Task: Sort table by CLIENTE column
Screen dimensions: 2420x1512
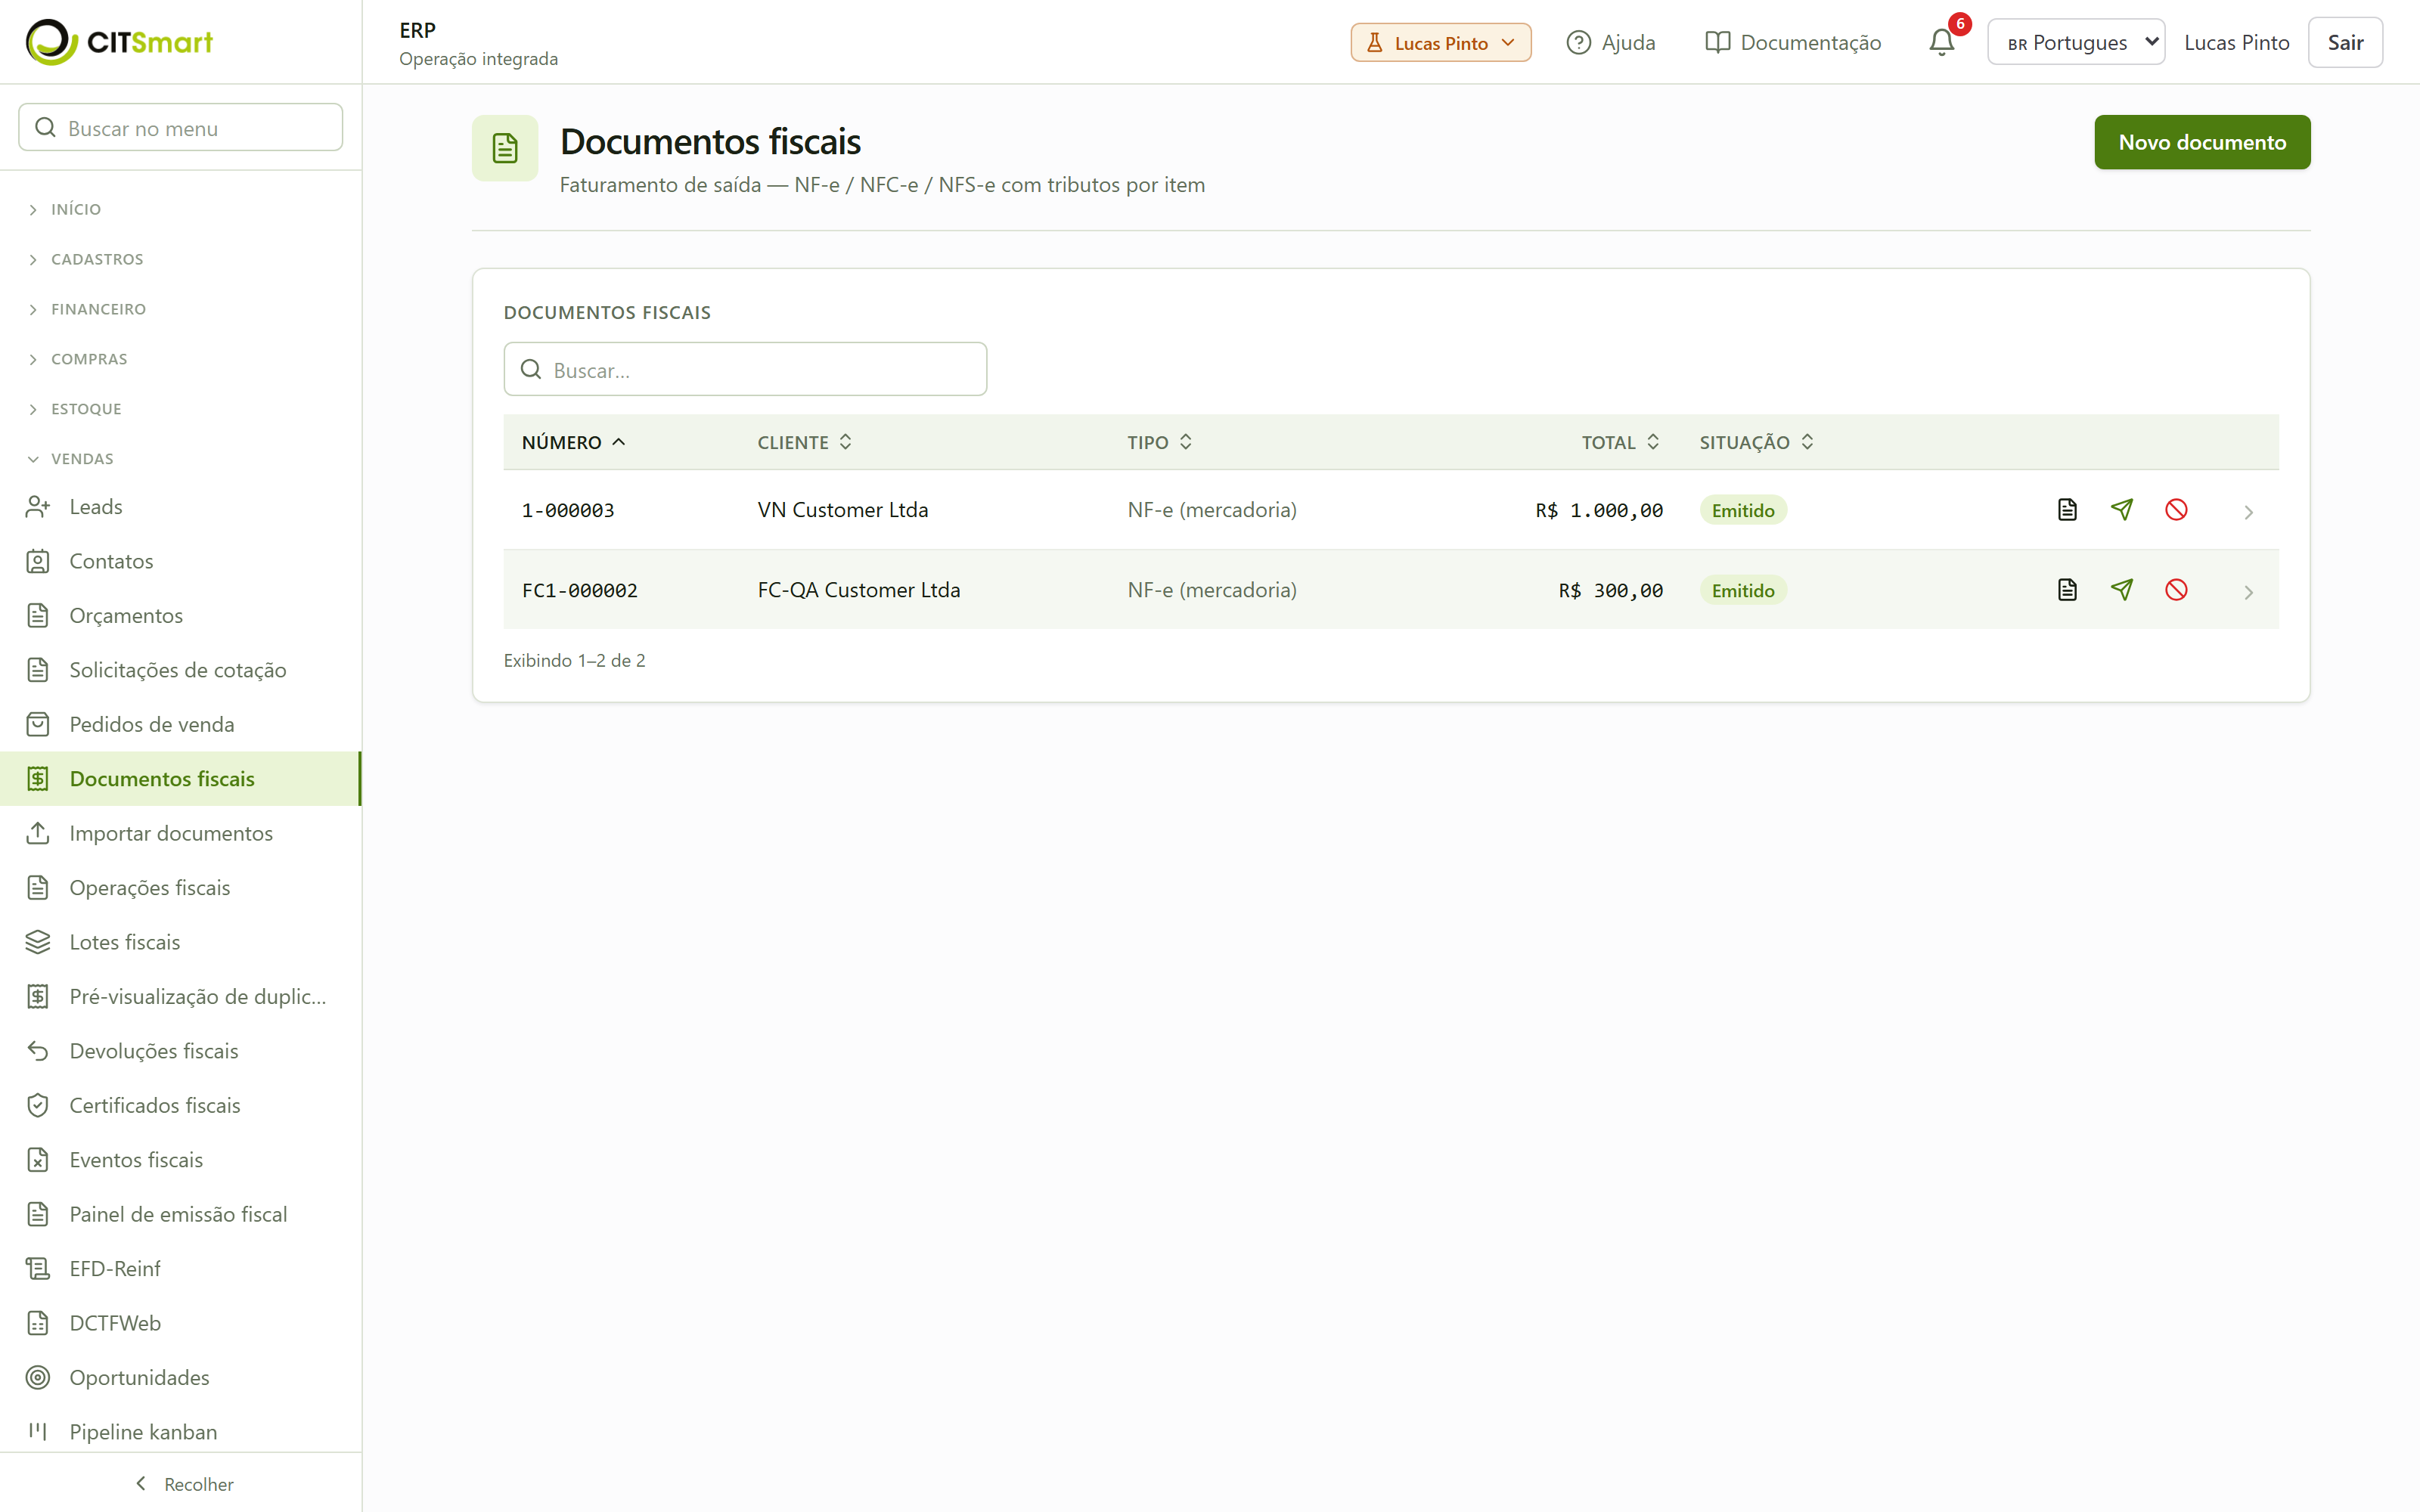Action: click(x=805, y=442)
